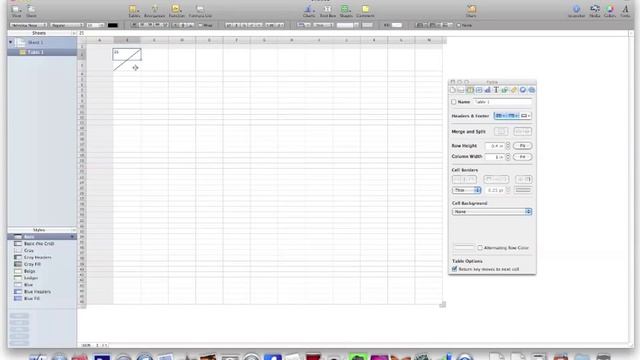This screenshot has width=640, height=360.
Task: Click the table Name text field
Action: pos(502,102)
